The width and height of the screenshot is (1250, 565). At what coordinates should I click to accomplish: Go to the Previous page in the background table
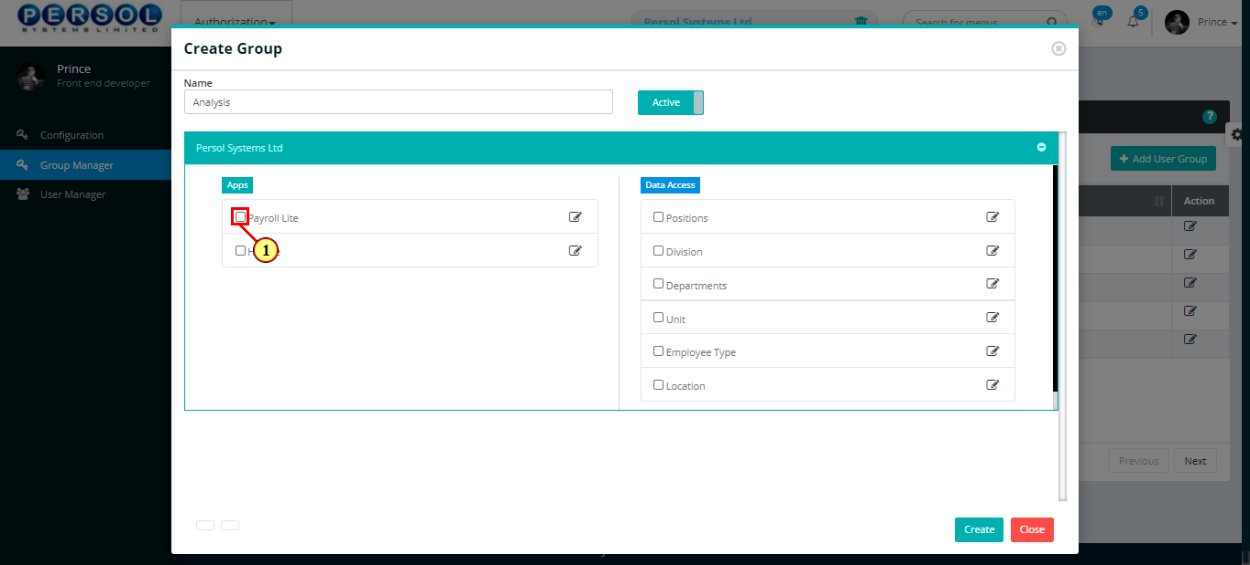click(x=1138, y=461)
